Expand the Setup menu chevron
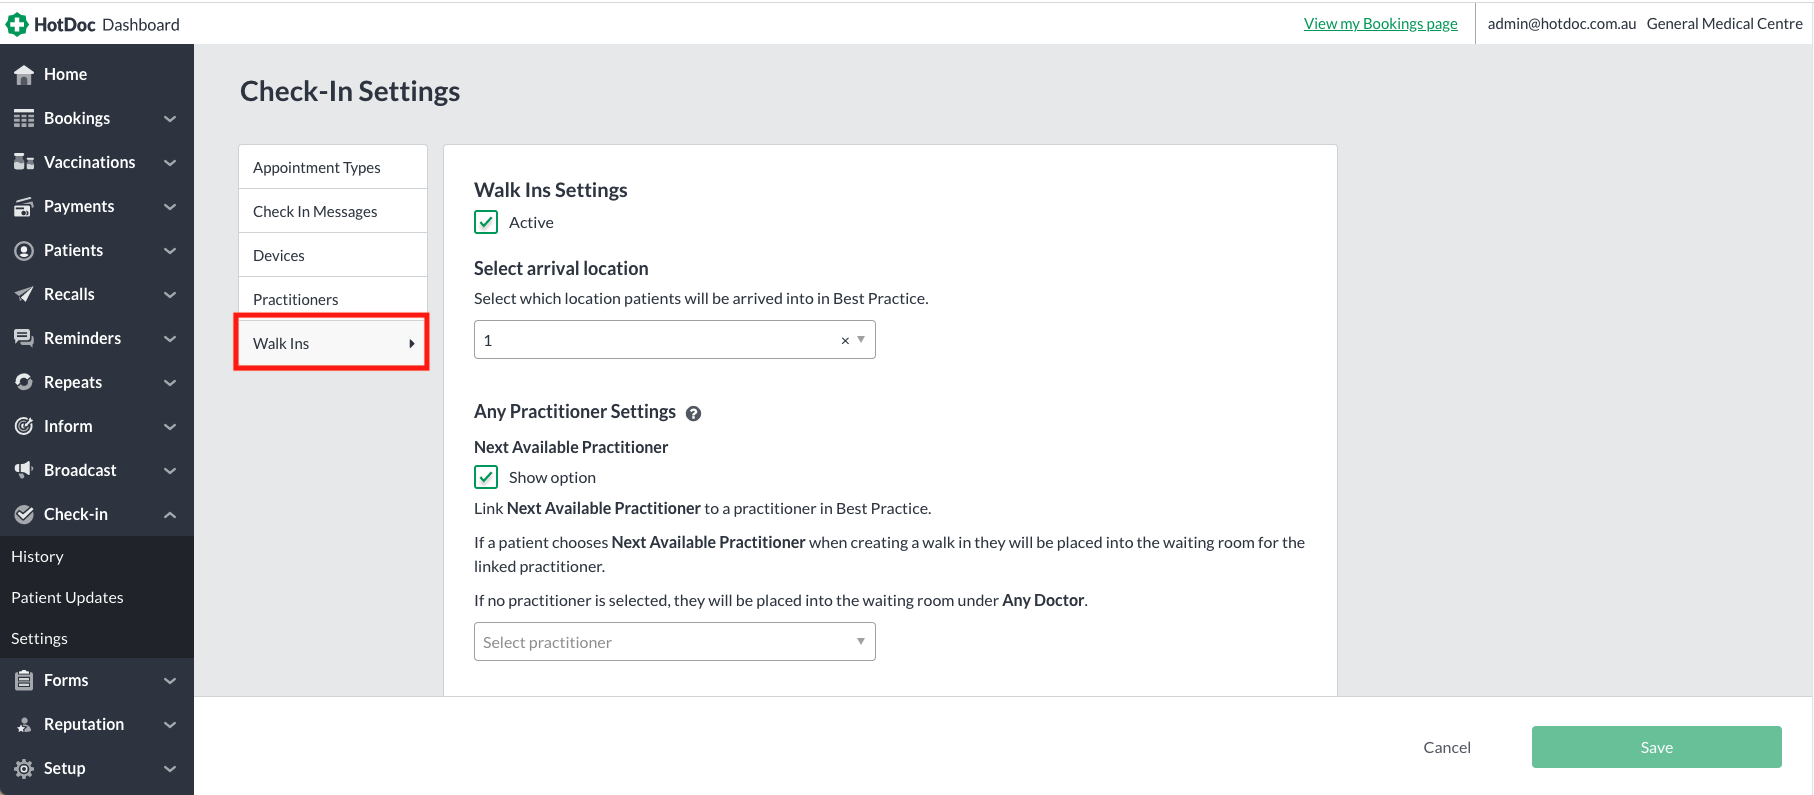The image size is (1814, 795). pyautogui.click(x=170, y=769)
